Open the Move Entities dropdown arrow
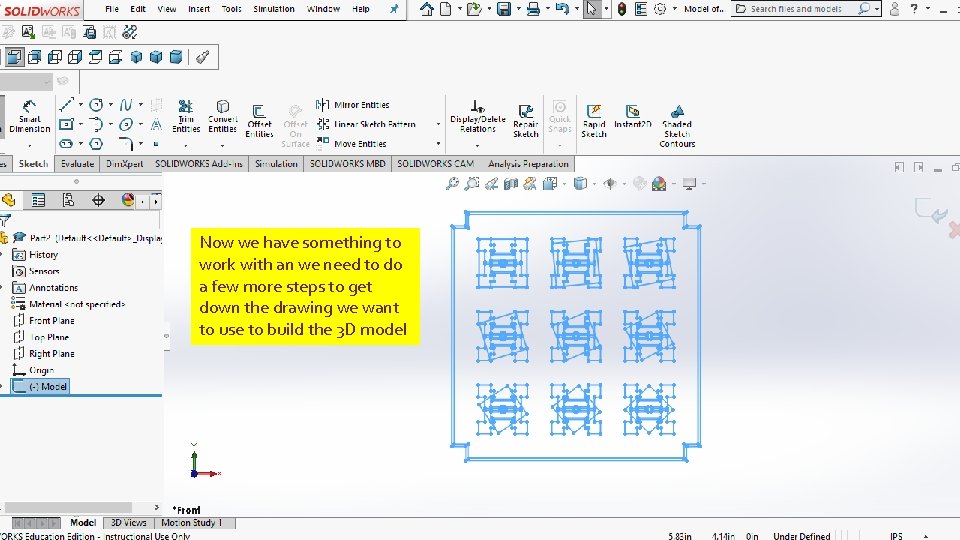This screenshot has width=960, height=540. pos(438,144)
